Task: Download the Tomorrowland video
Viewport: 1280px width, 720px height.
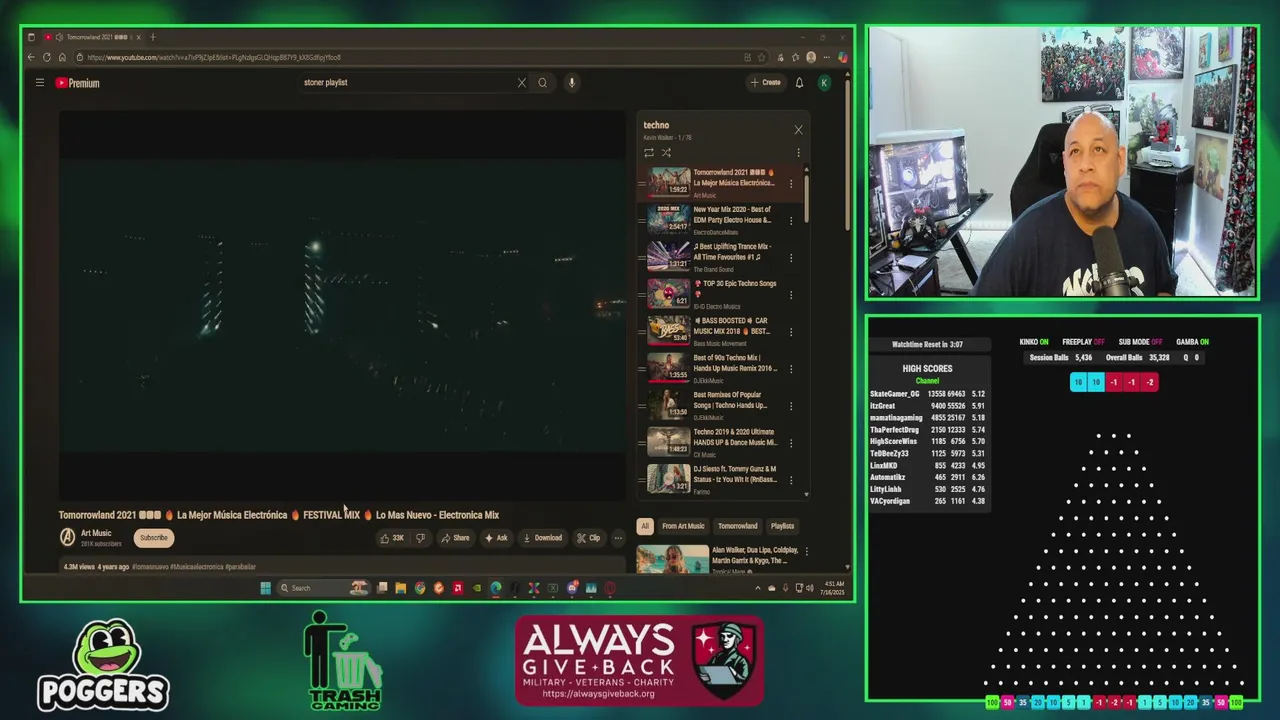Action: click(x=542, y=538)
